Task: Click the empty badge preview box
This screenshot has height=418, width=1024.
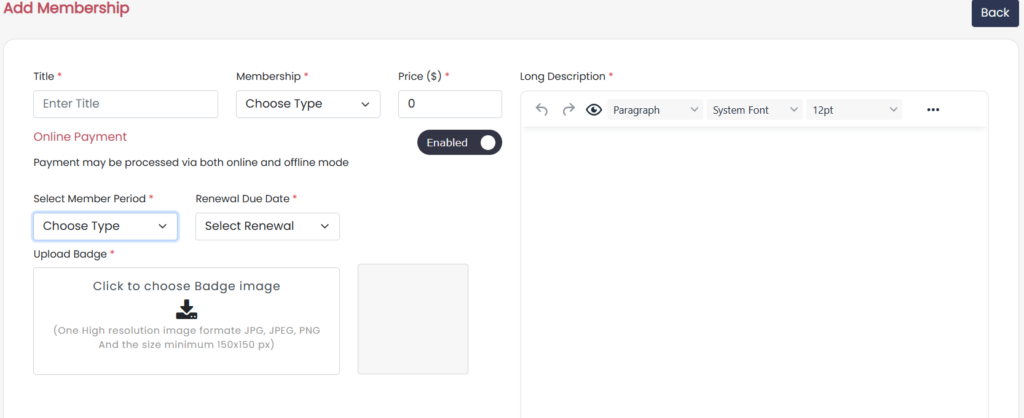Action: point(413,319)
